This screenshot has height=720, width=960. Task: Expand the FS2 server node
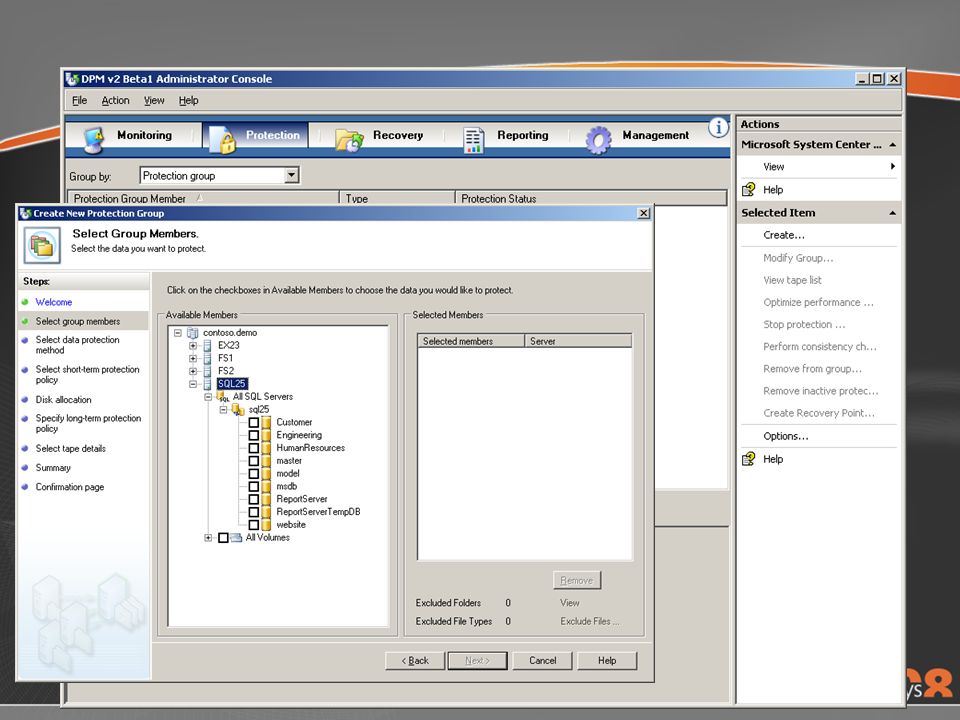coord(193,372)
